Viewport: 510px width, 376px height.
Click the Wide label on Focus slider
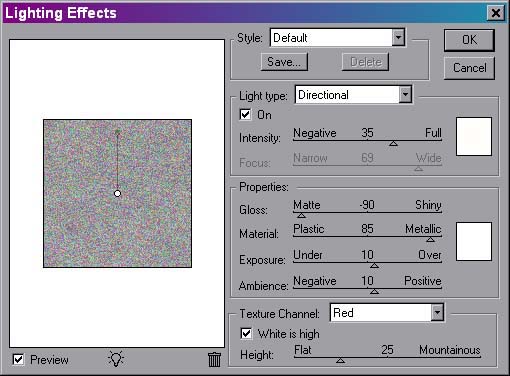point(429,158)
